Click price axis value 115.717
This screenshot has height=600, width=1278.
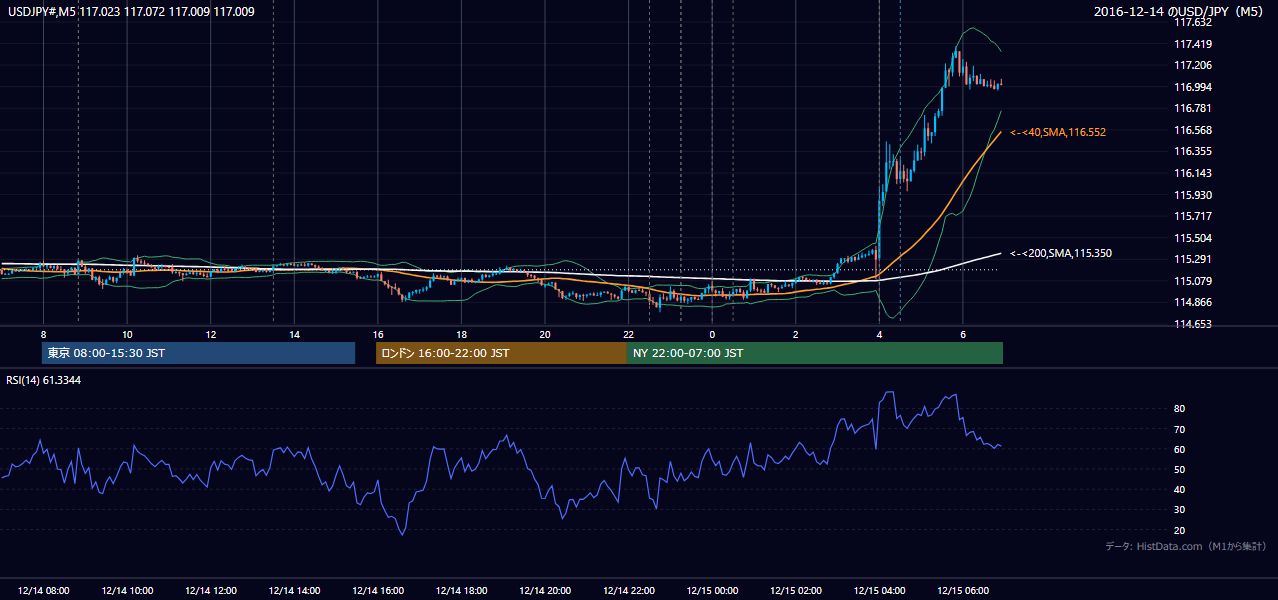point(1194,216)
